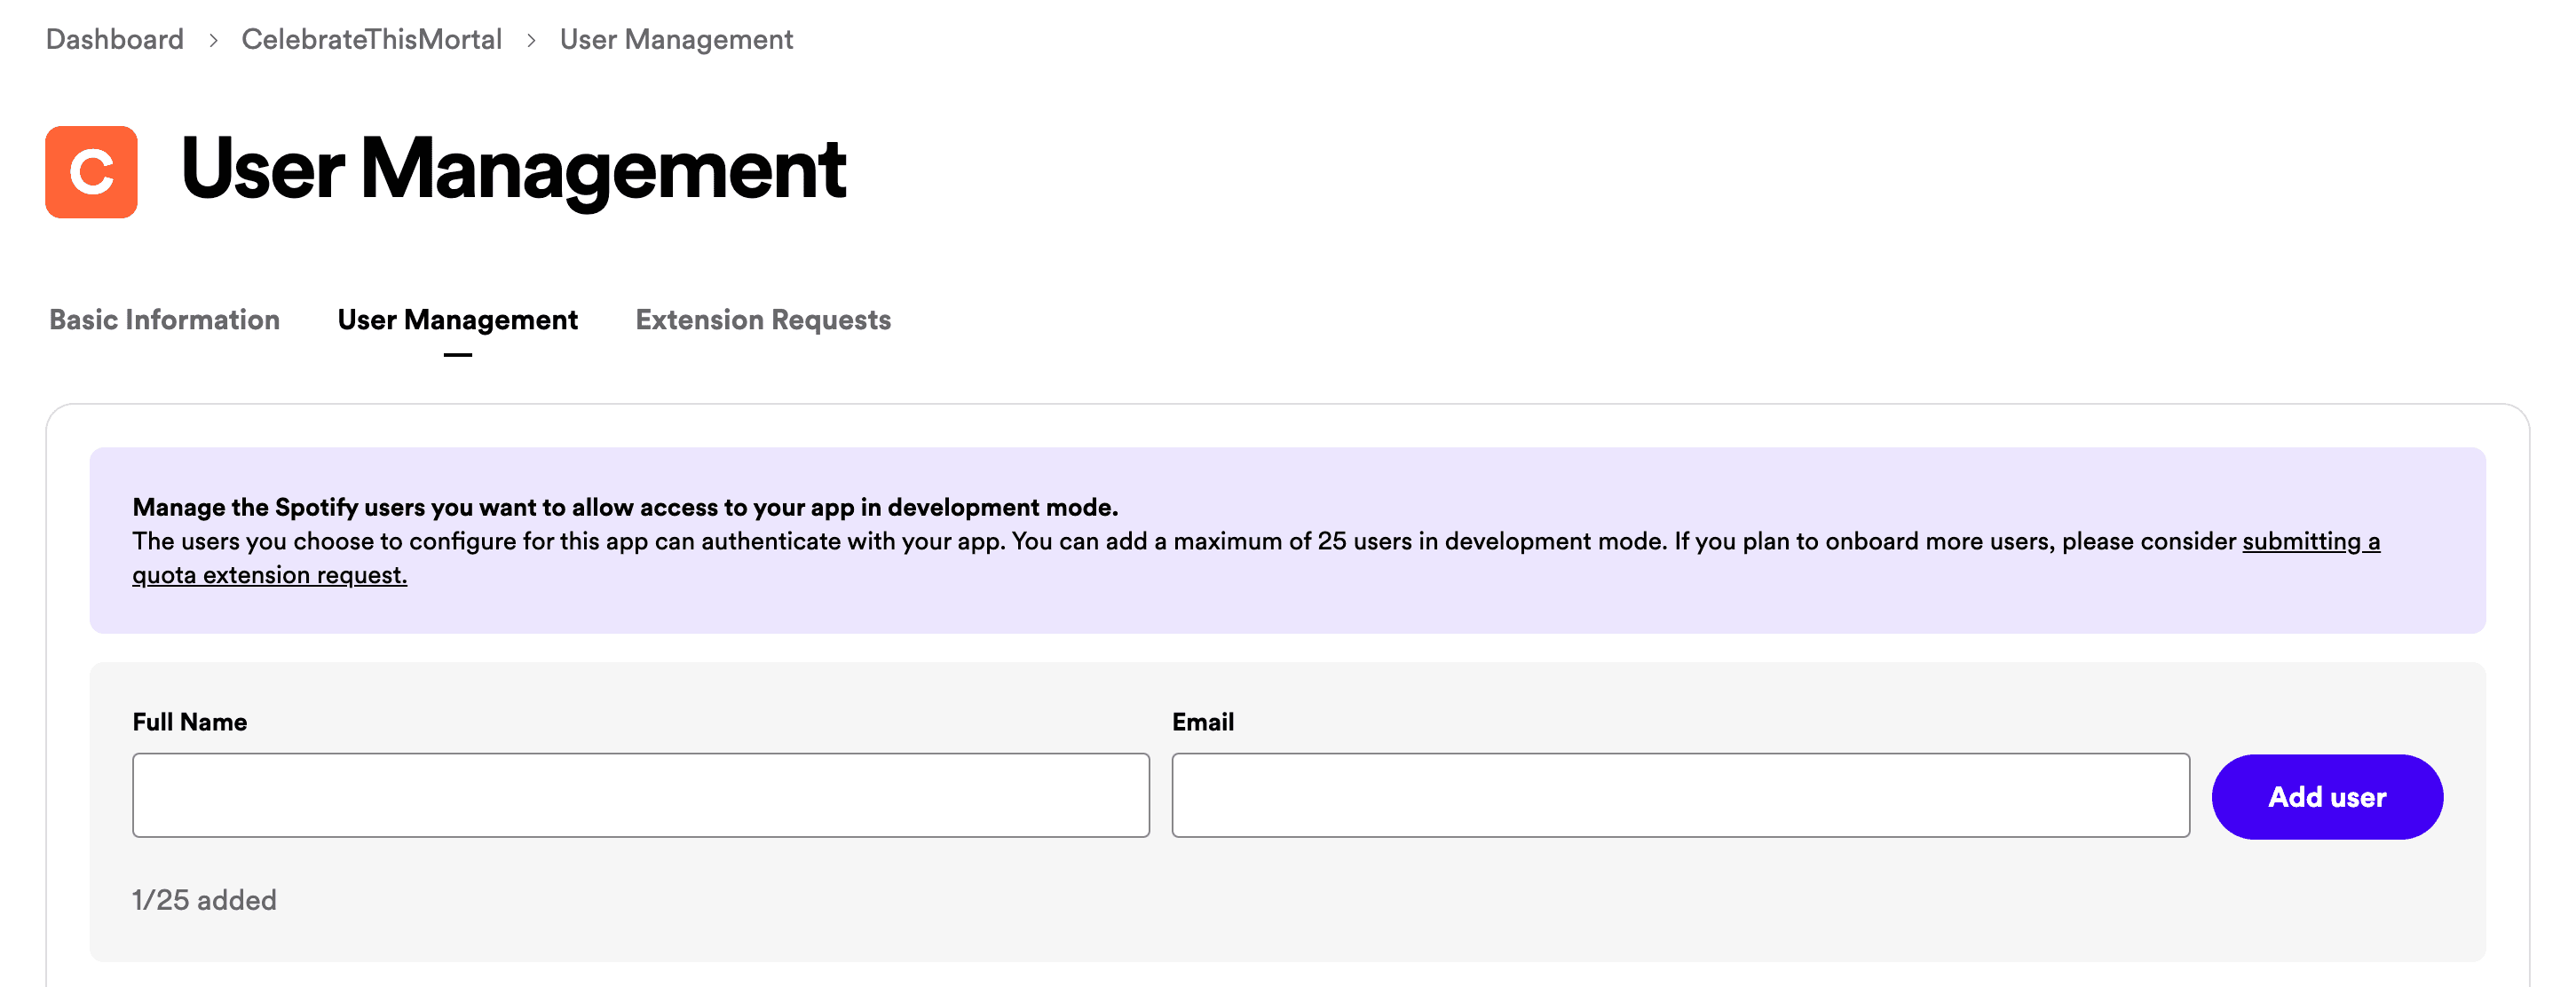Click the 1/25 added counter text

tap(204, 900)
